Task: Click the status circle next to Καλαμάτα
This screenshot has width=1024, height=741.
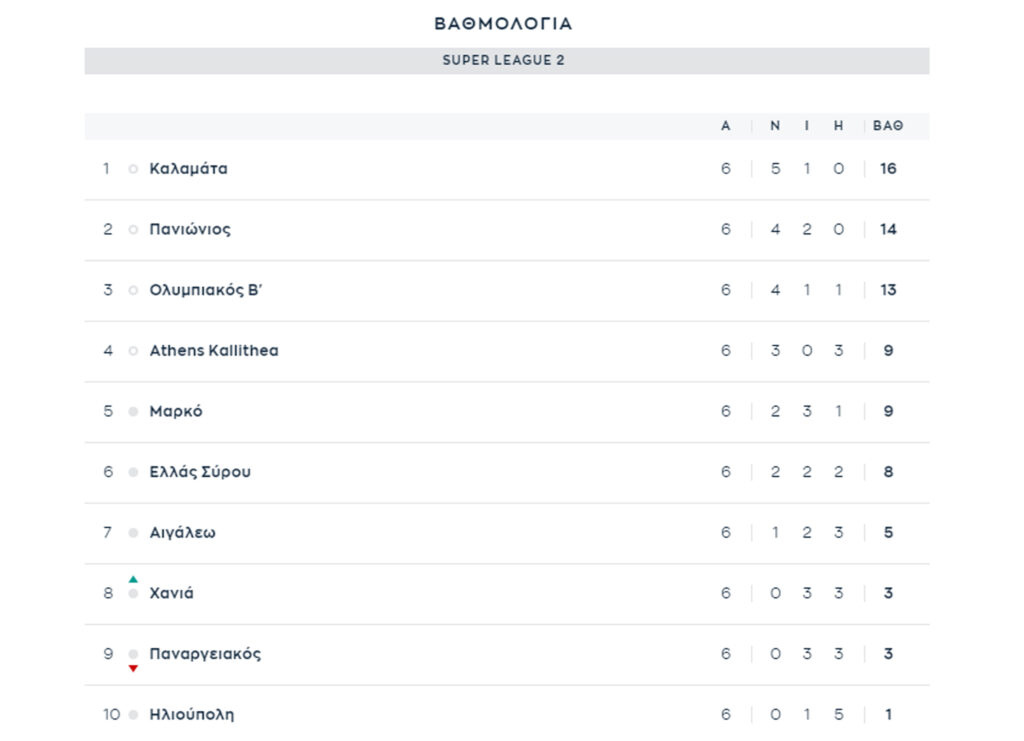Action: click(133, 169)
